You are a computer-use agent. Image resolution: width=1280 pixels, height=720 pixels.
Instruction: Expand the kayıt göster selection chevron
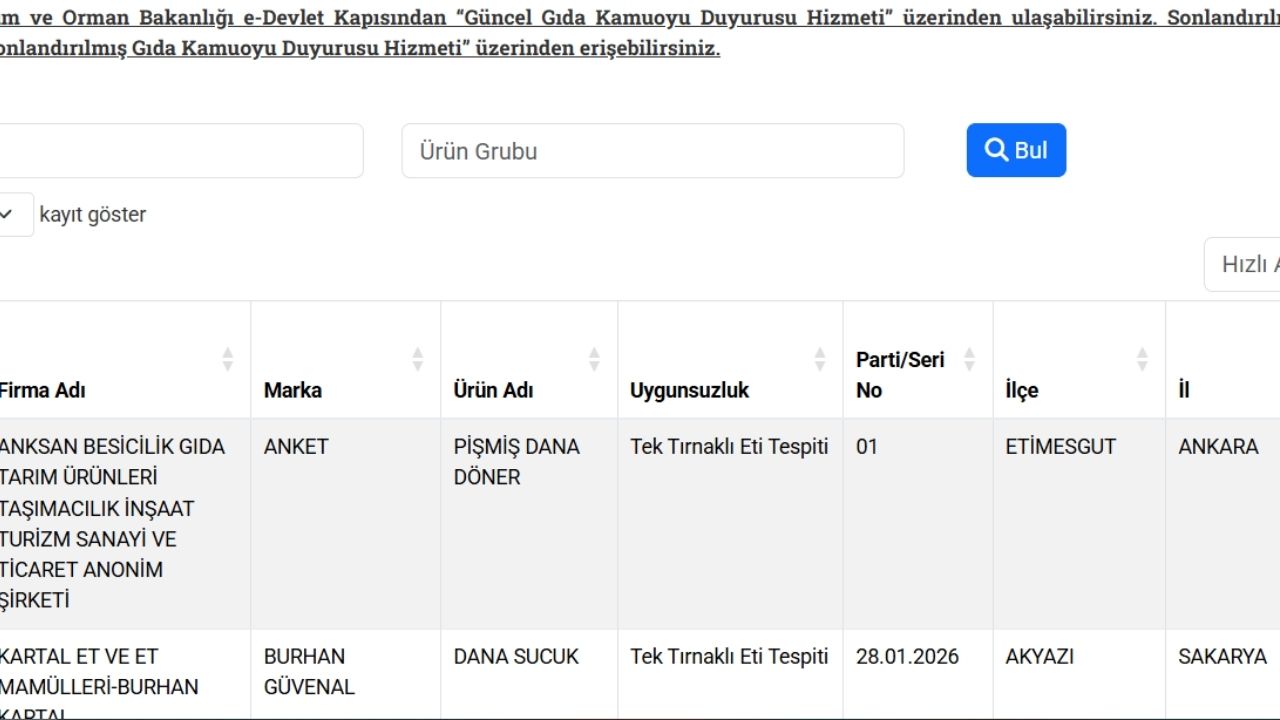(x=6, y=214)
